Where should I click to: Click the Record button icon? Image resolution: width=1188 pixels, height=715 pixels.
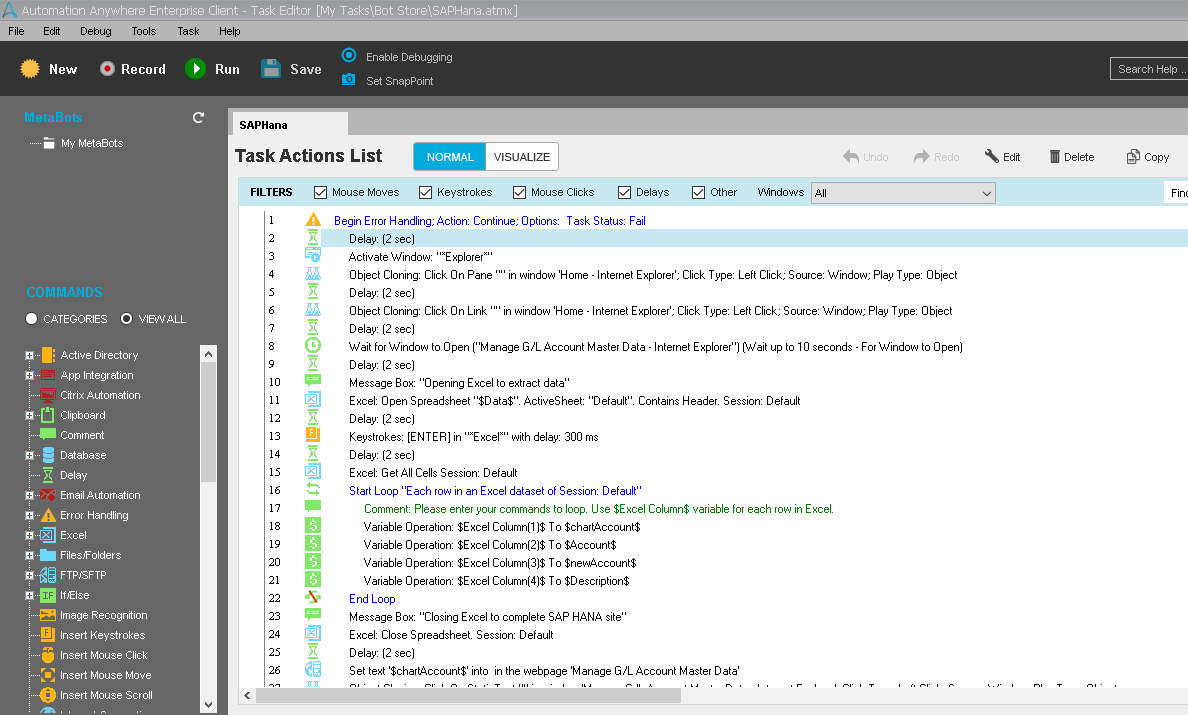(108, 69)
